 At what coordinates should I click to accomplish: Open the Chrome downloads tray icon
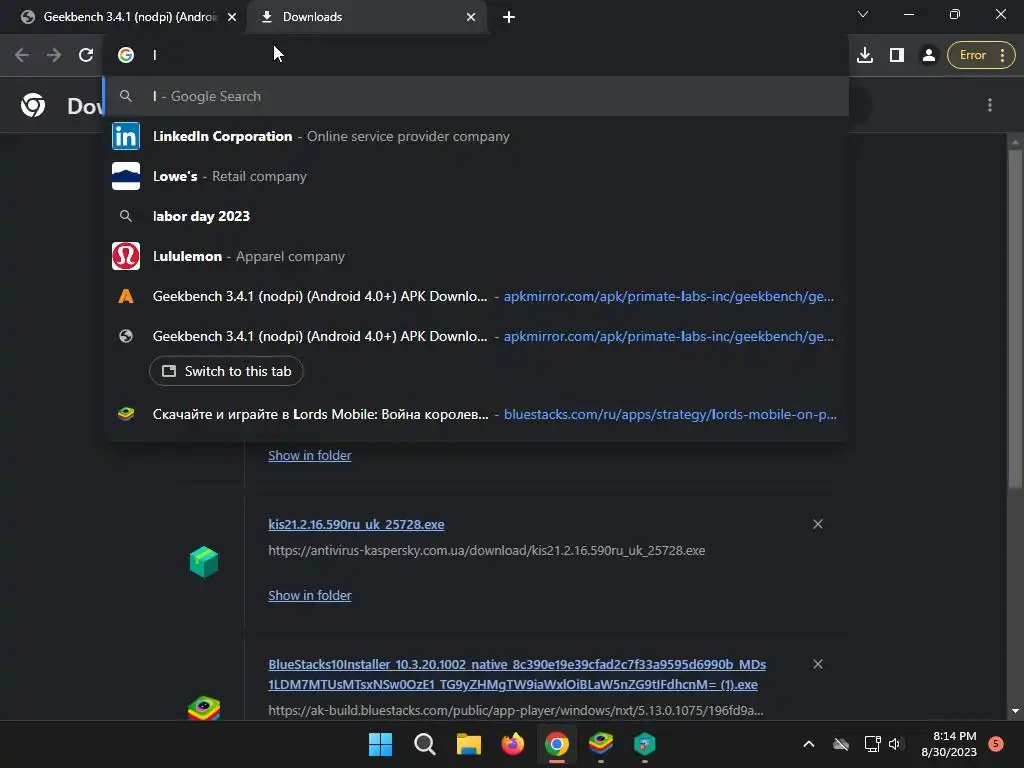pos(865,55)
